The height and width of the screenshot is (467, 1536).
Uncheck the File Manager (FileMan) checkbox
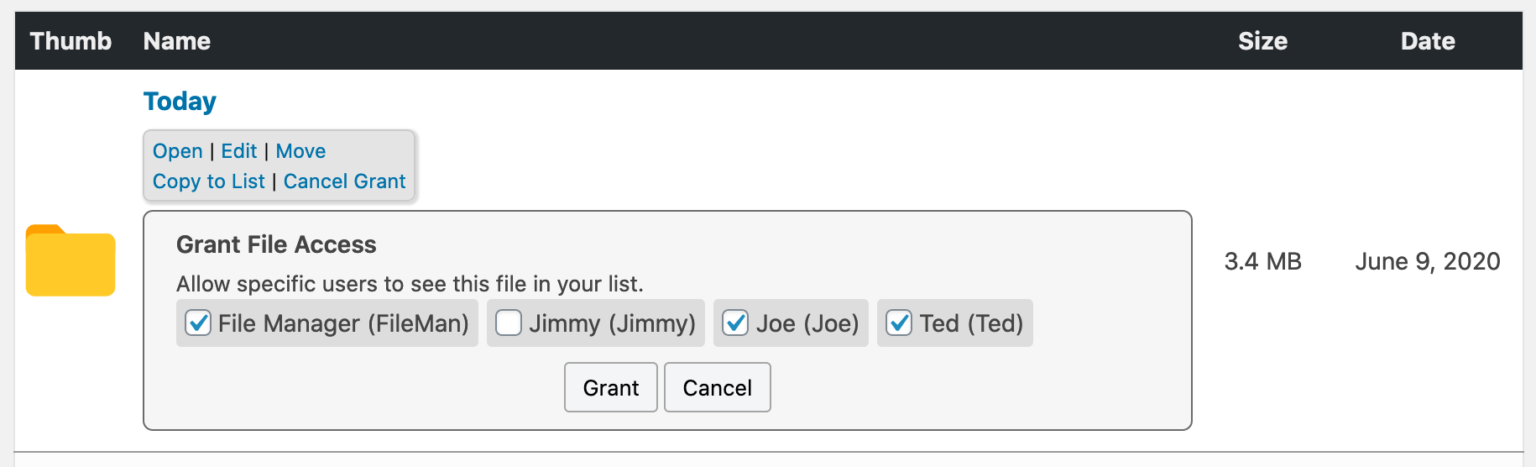pyautogui.click(x=198, y=324)
